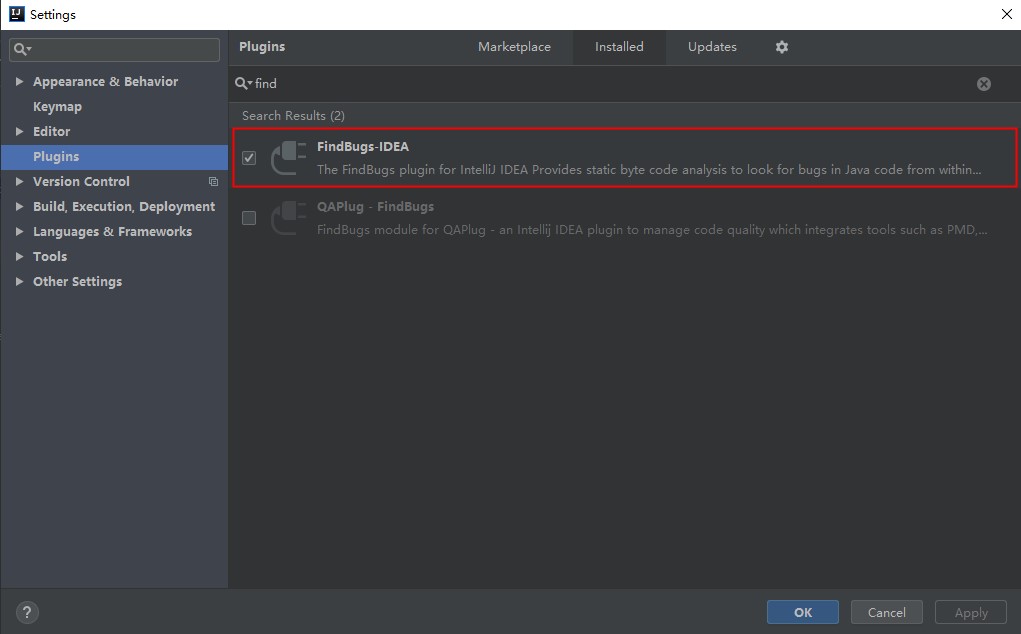The height and width of the screenshot is (634, 1021).
Task: Click the QAPlug - FindBugs plugin icon
Action: pos(288,218)
